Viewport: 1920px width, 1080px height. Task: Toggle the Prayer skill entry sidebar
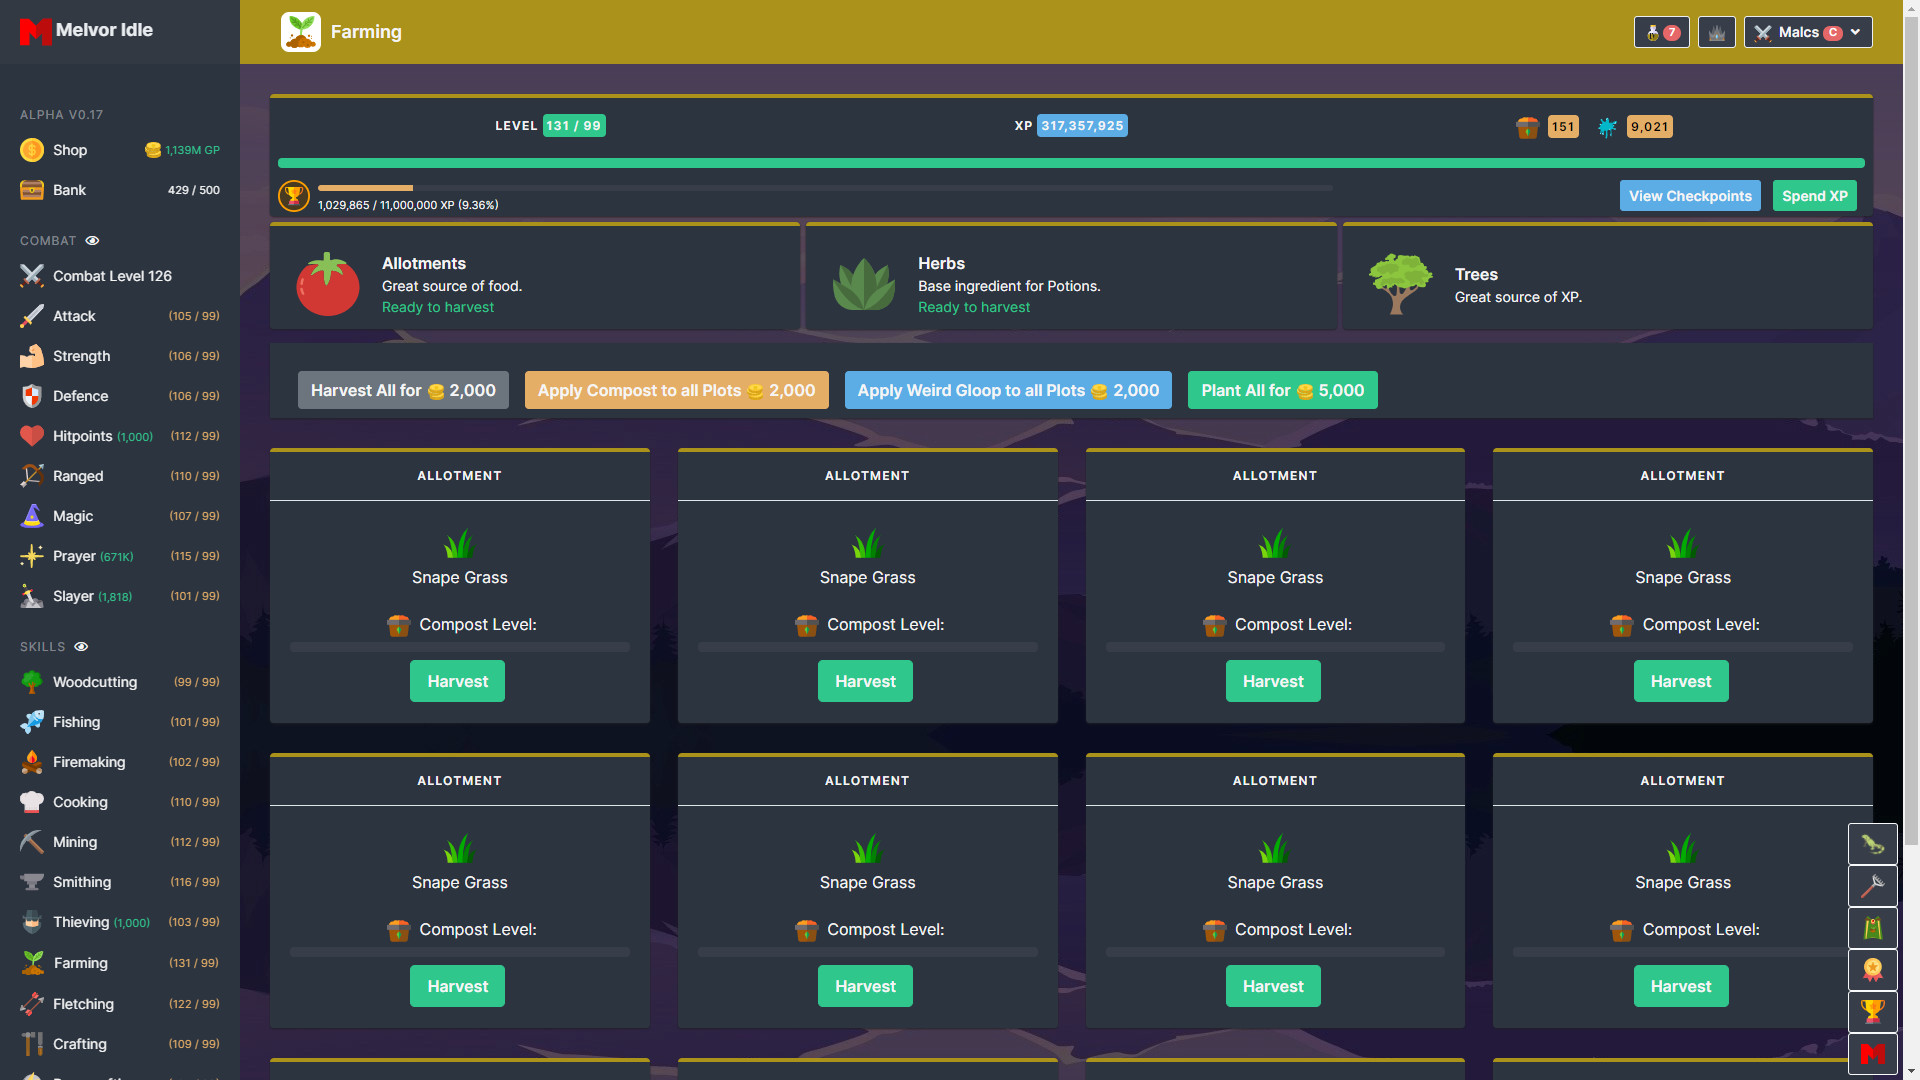(117, 555)
